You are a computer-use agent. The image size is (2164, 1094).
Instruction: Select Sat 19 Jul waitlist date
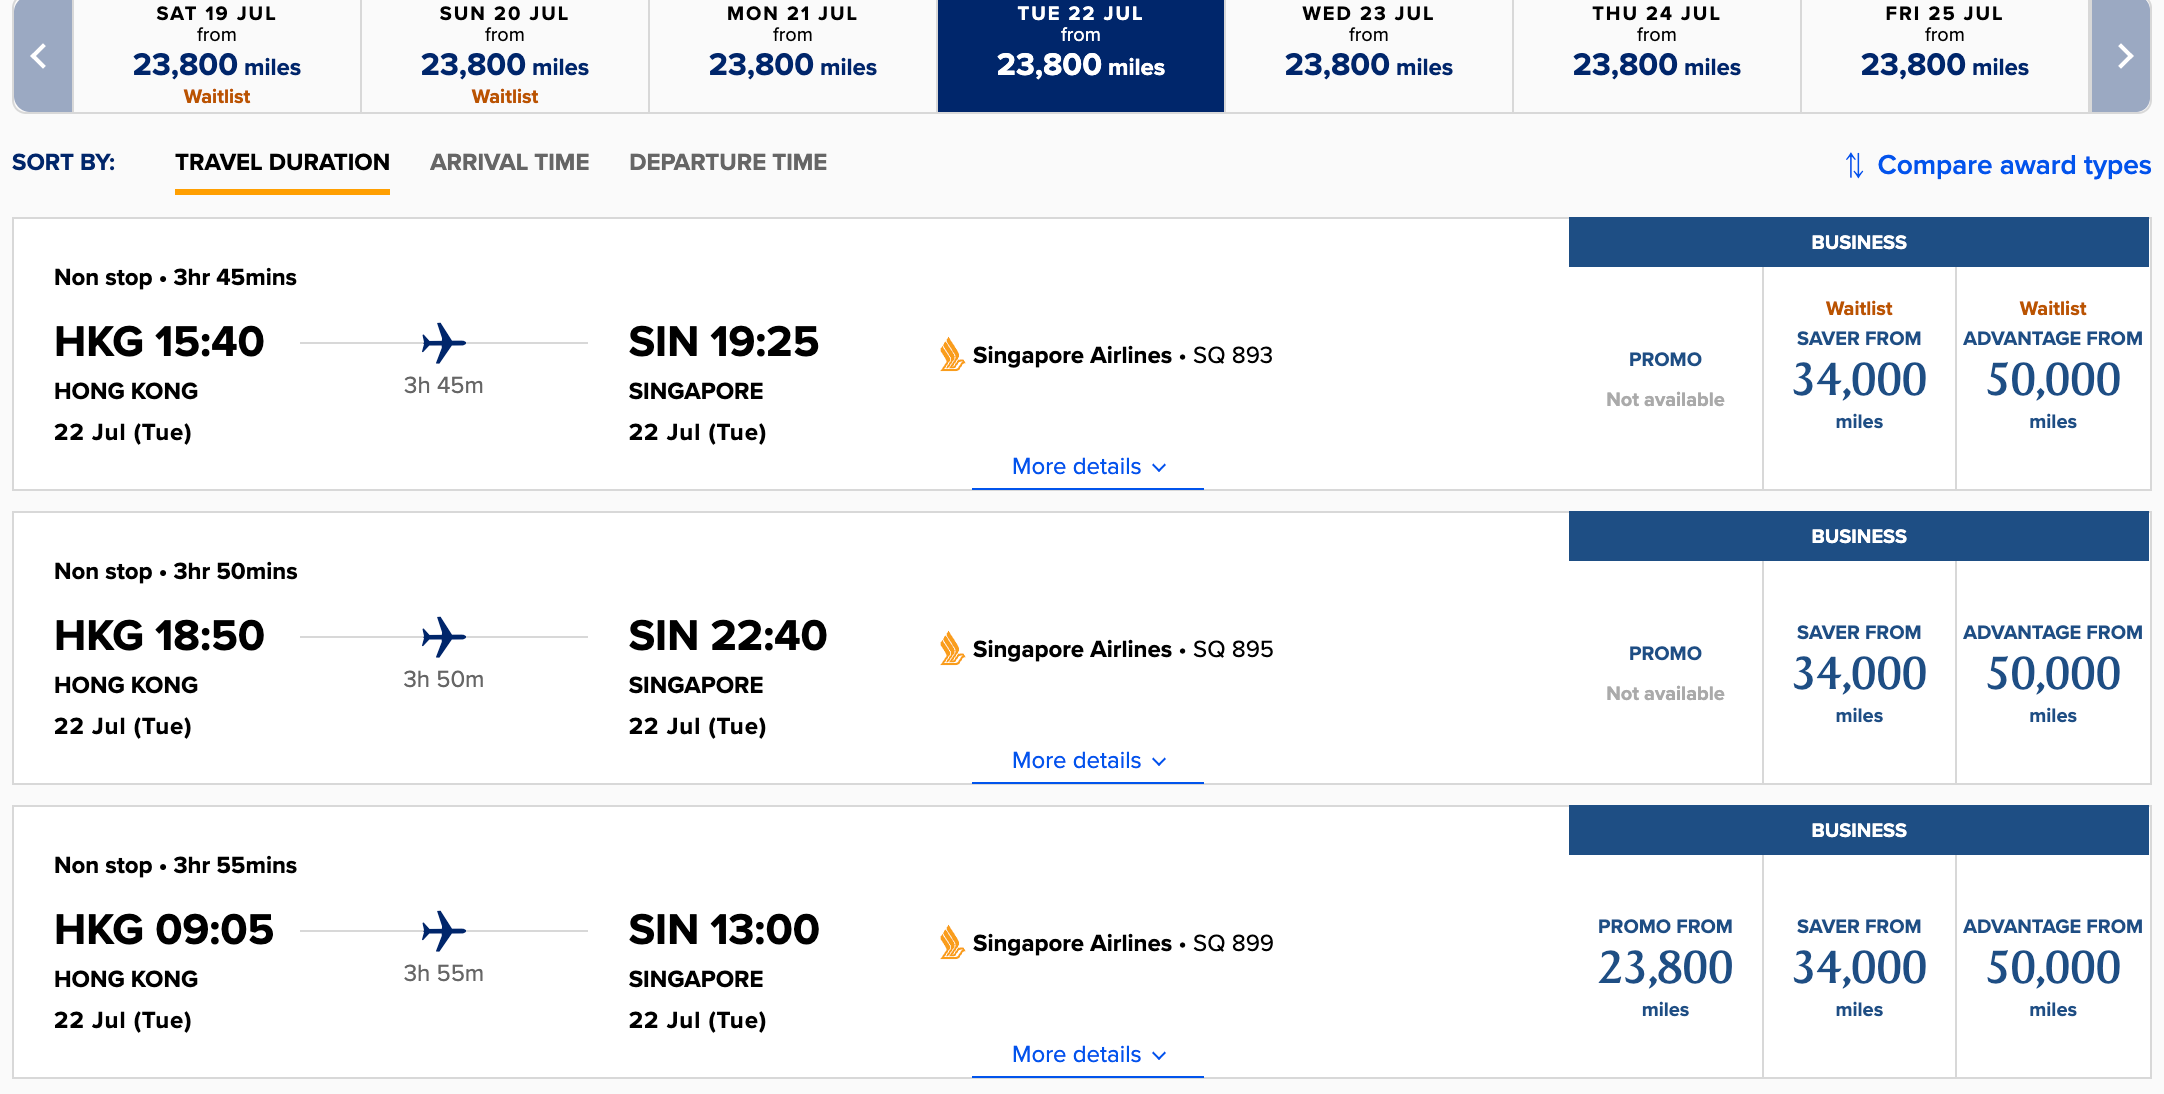click(217, 56)
